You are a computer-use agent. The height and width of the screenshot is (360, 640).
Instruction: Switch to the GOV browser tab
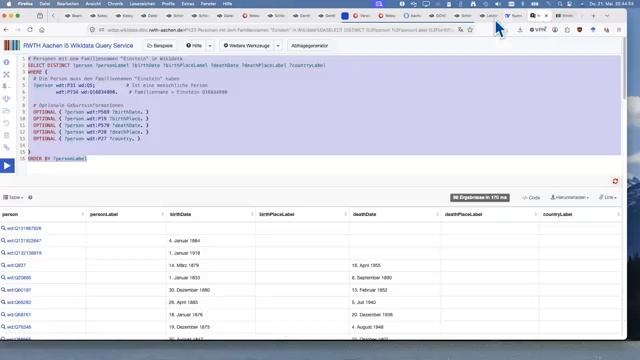point(438,16)
